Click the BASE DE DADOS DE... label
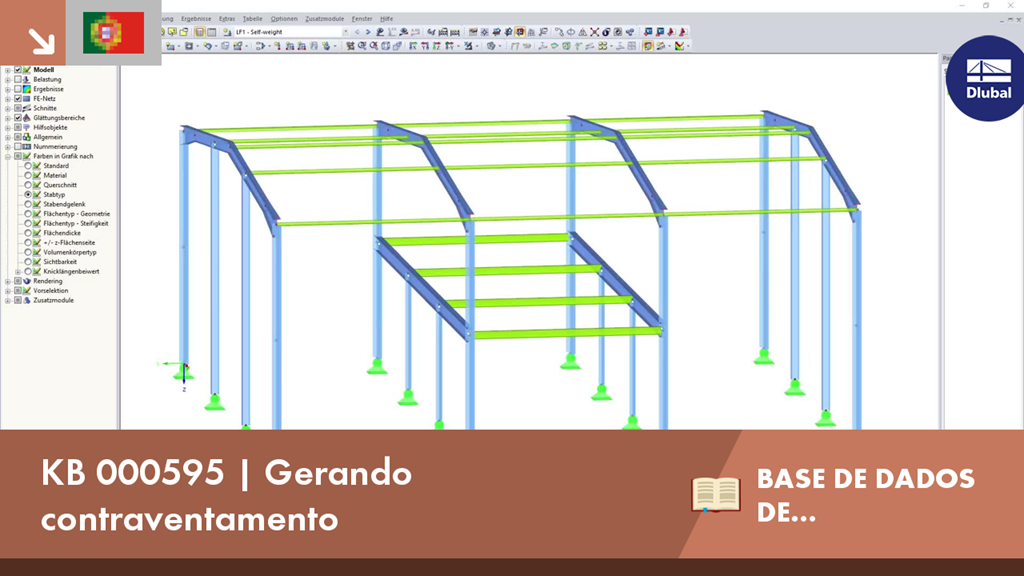Screen dimensions: 1024x576 click(865, 496)
